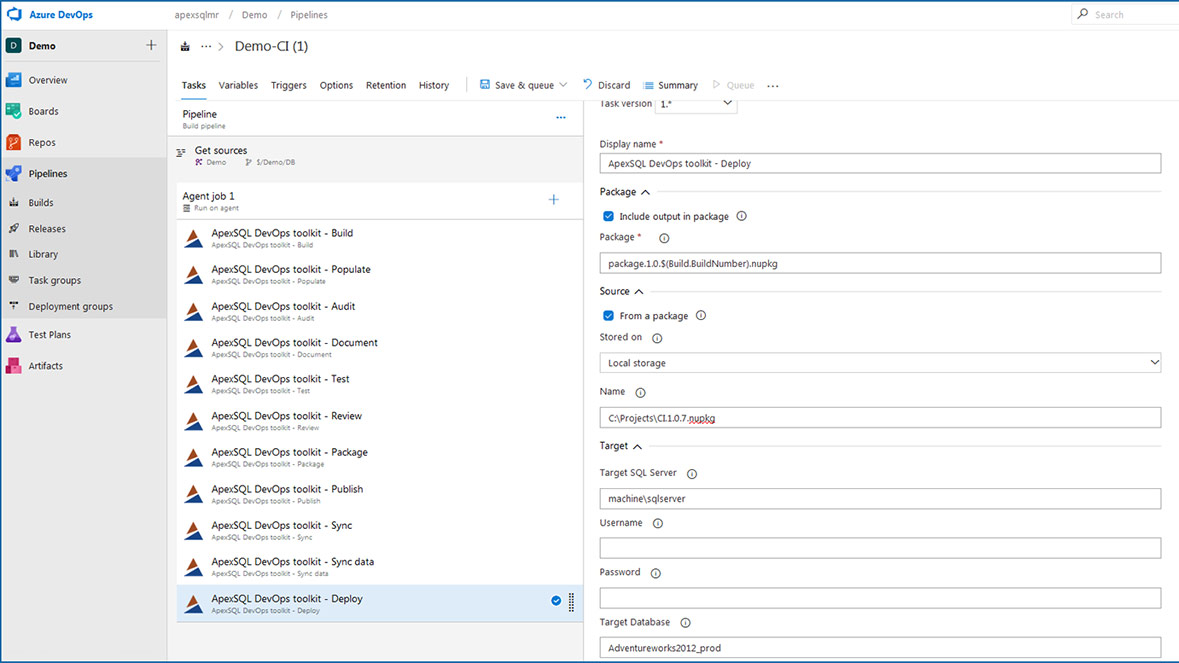Select Repos in the sidebar
This screenshot has height=663, width=1179.
[44, 142]
